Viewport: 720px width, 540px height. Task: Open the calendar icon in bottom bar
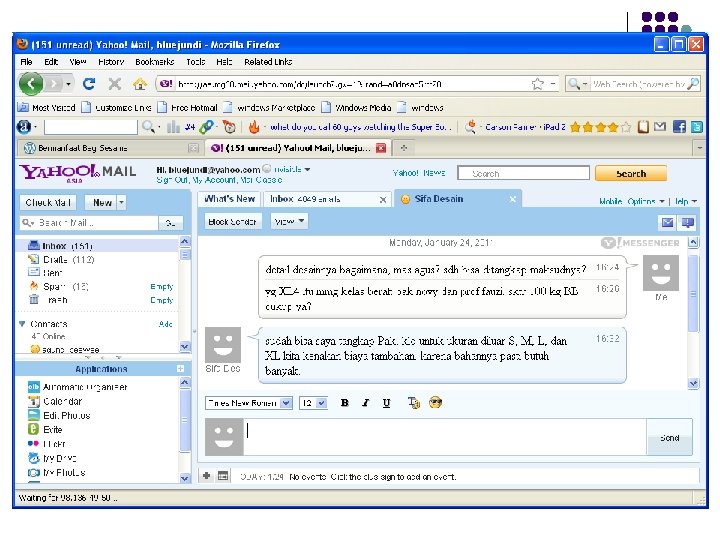coord(223,476)
